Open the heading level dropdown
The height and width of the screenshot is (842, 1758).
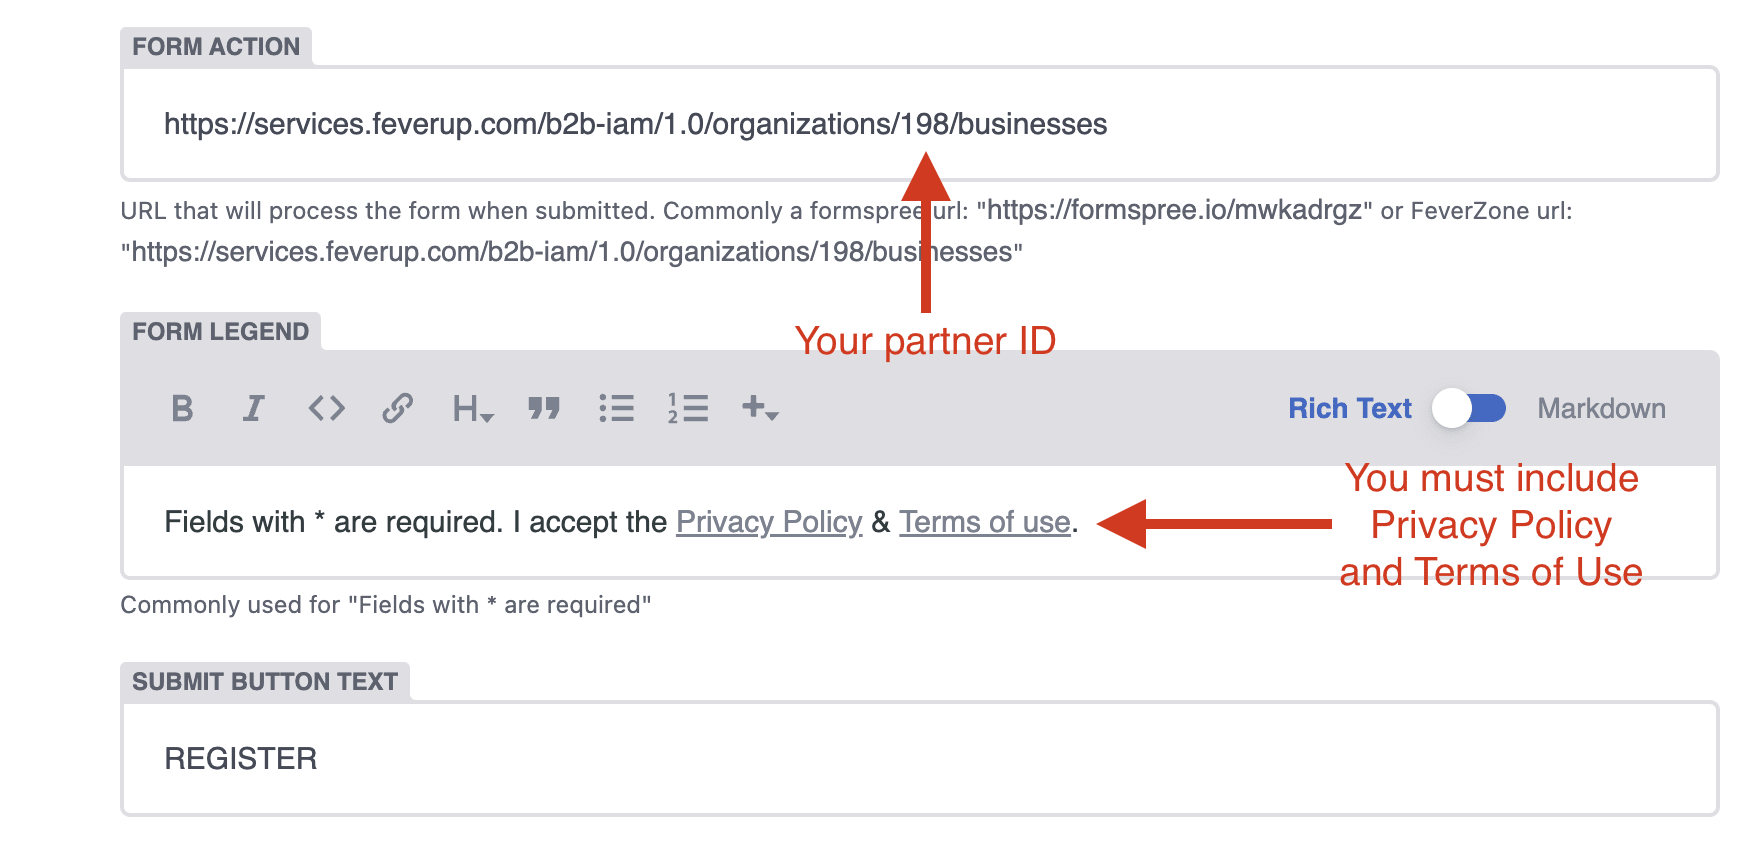point(473,408)
